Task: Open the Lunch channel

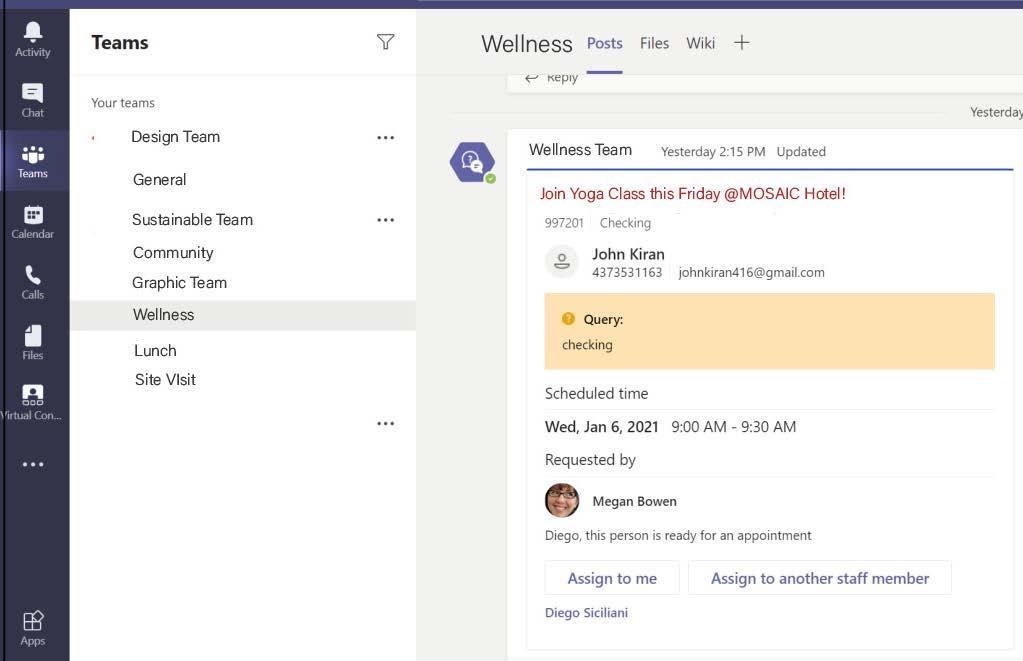Action: 155,351
